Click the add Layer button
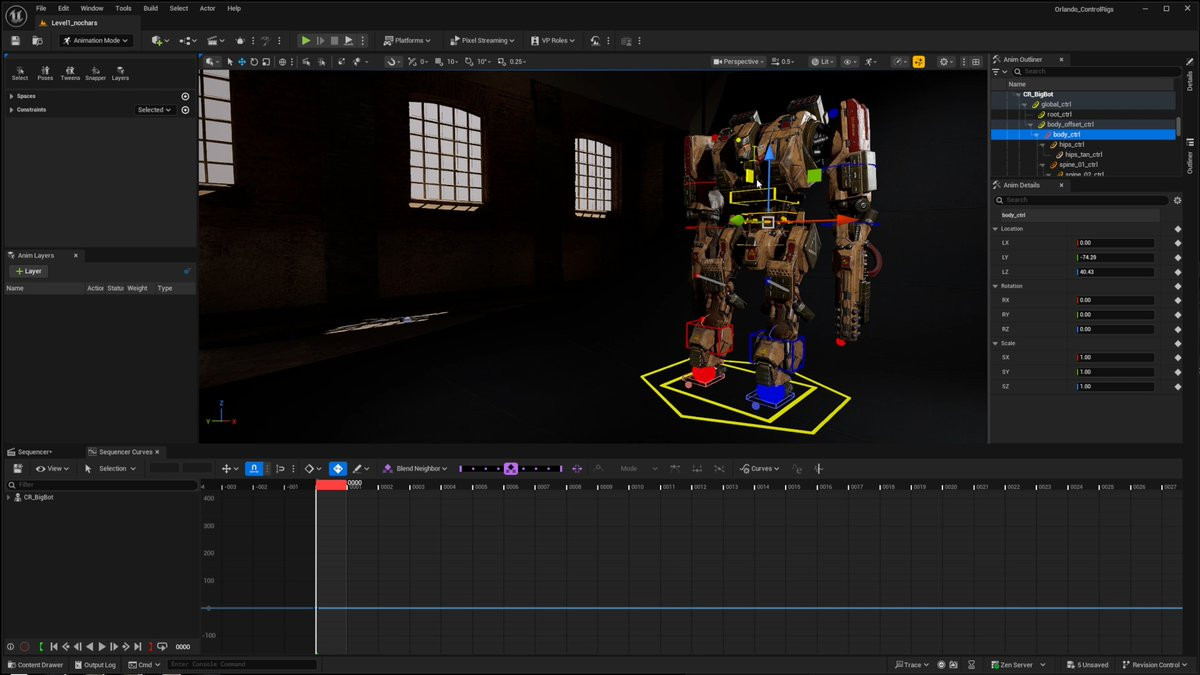1200x675 pixels. coord(29,271)
